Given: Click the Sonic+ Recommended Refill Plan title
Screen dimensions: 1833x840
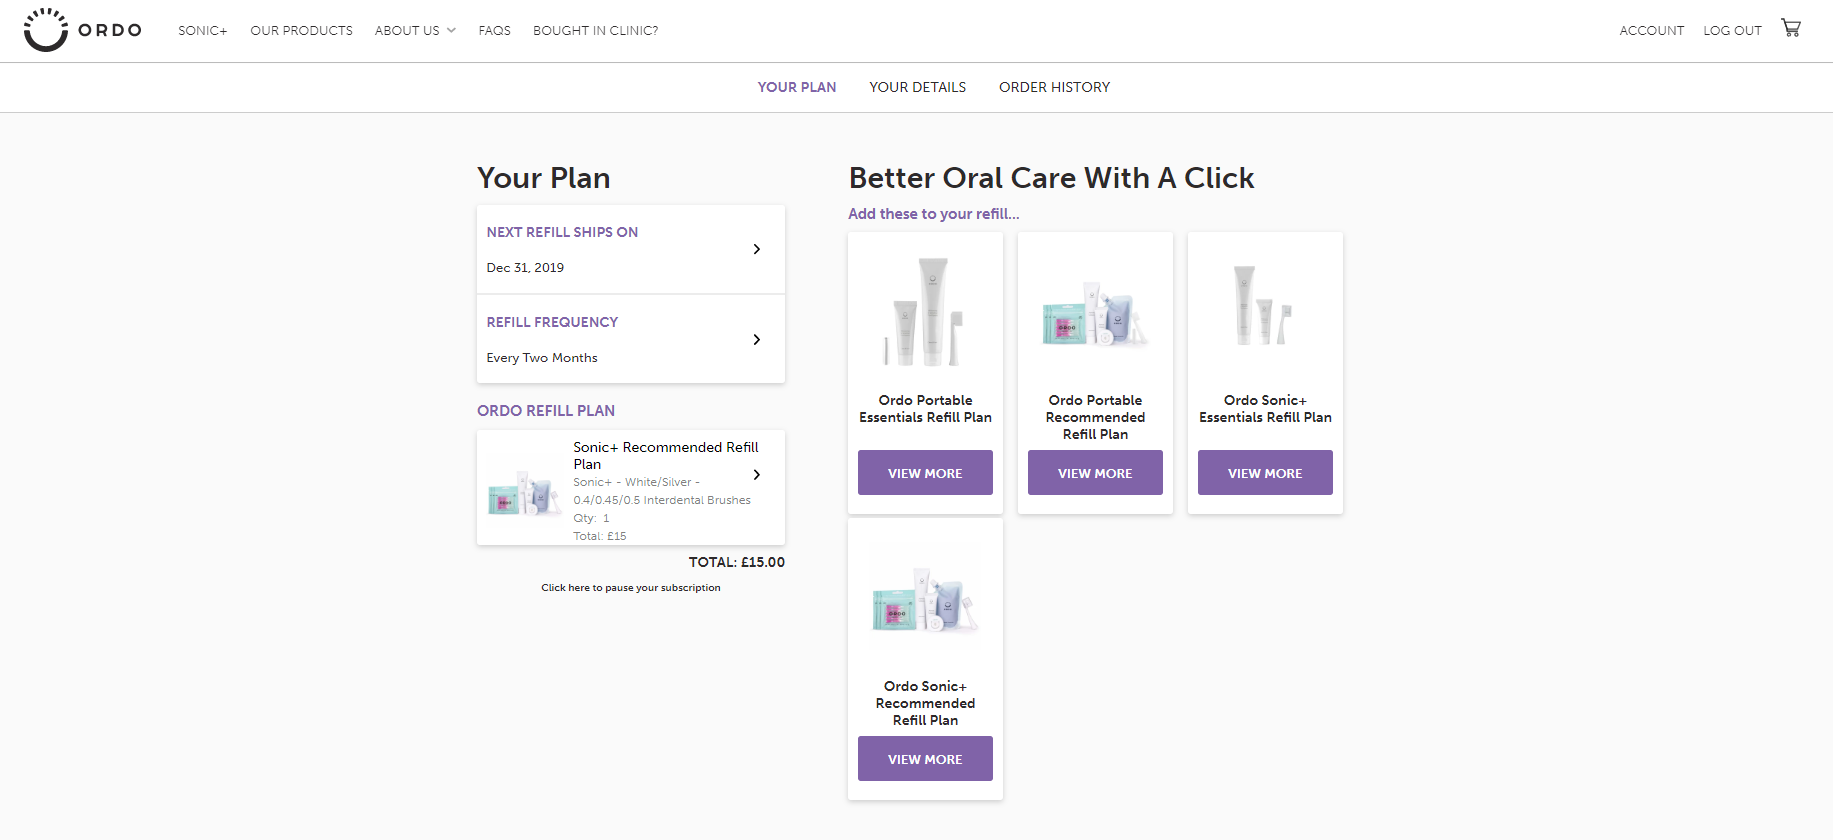Looking at the screenshot, I should [666, 456].
